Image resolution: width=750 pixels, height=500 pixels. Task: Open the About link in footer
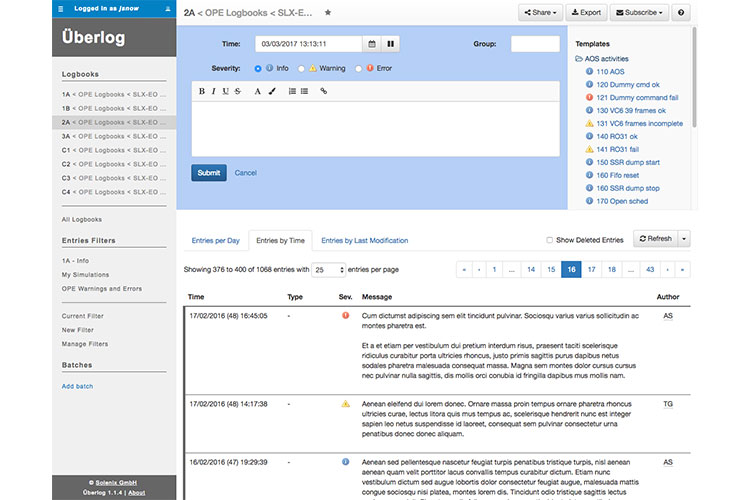[x=136, y=492]
